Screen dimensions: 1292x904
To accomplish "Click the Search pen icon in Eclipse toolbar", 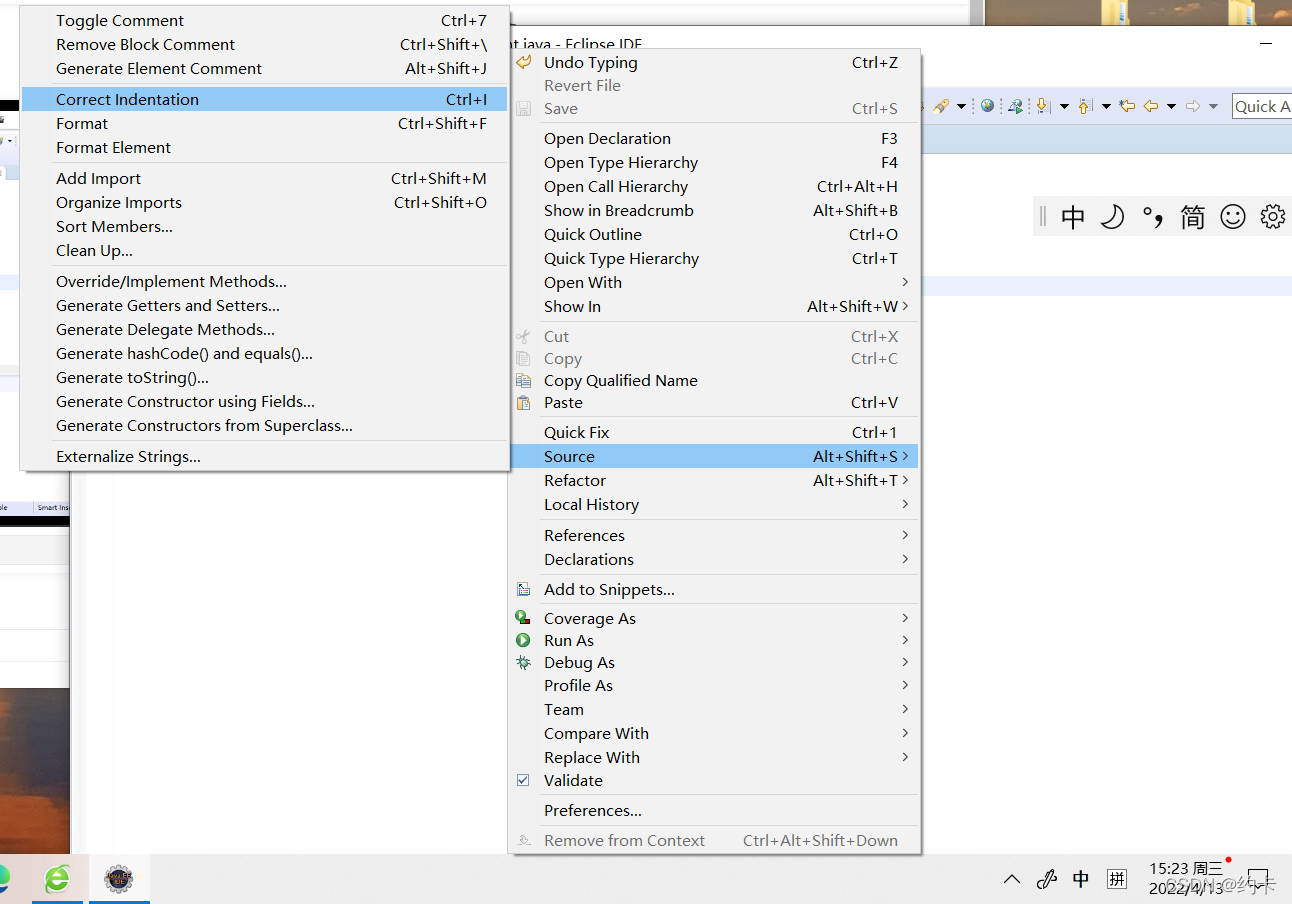I will click(x=941, y=106).
